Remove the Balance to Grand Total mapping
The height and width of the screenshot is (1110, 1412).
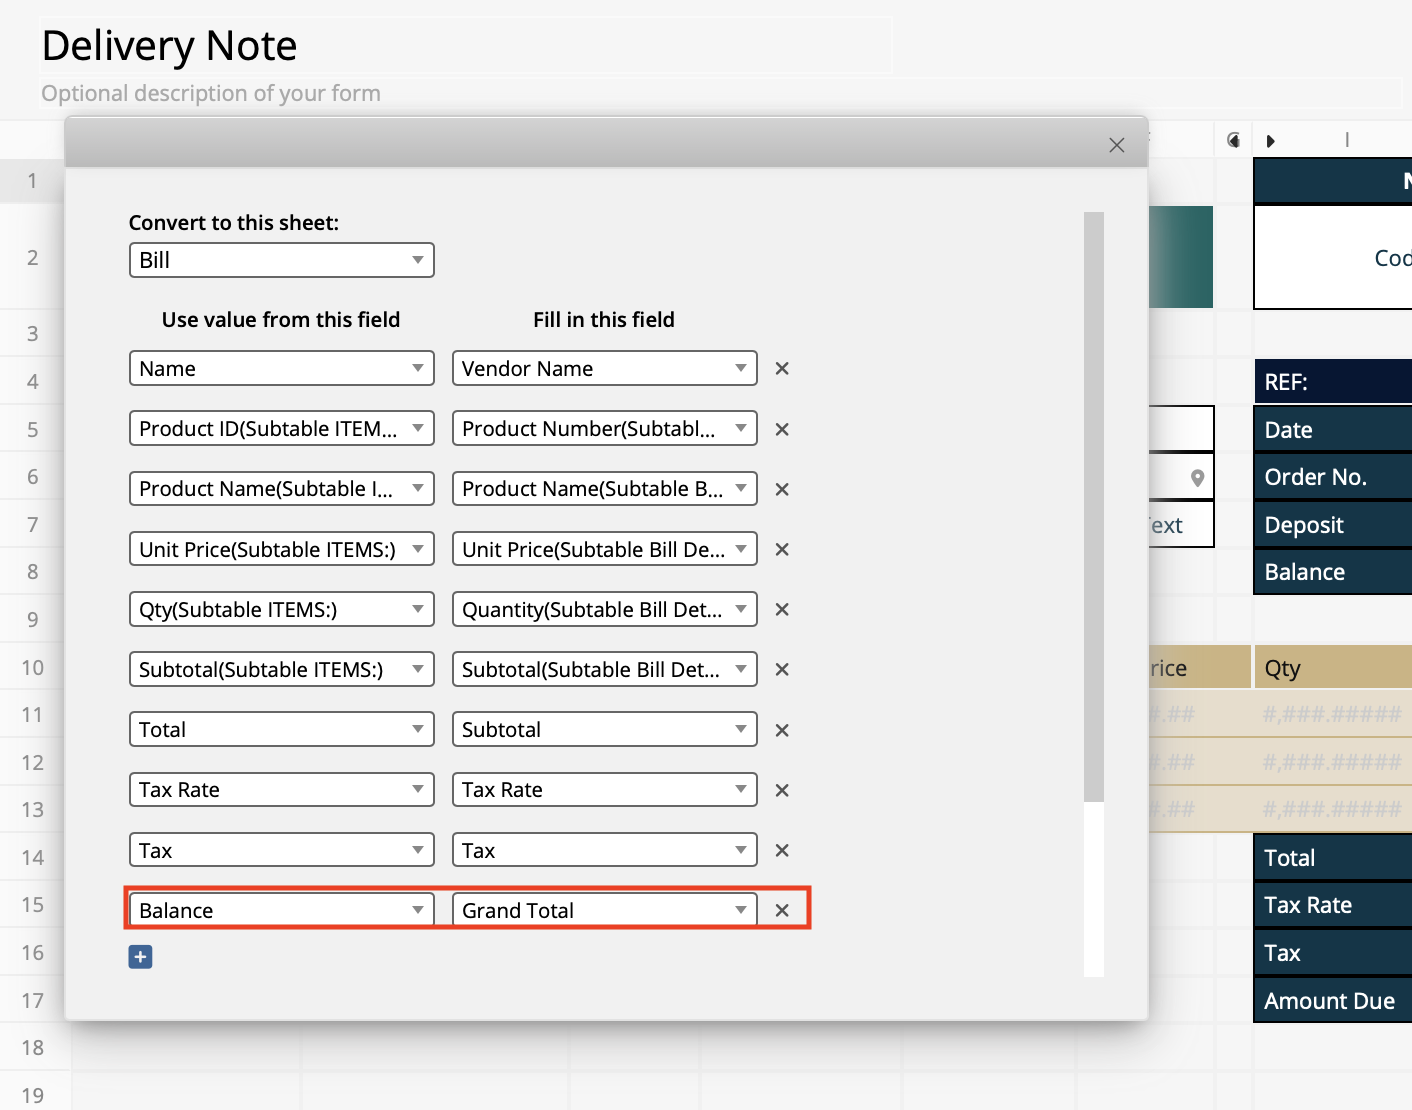click(782, 911)
